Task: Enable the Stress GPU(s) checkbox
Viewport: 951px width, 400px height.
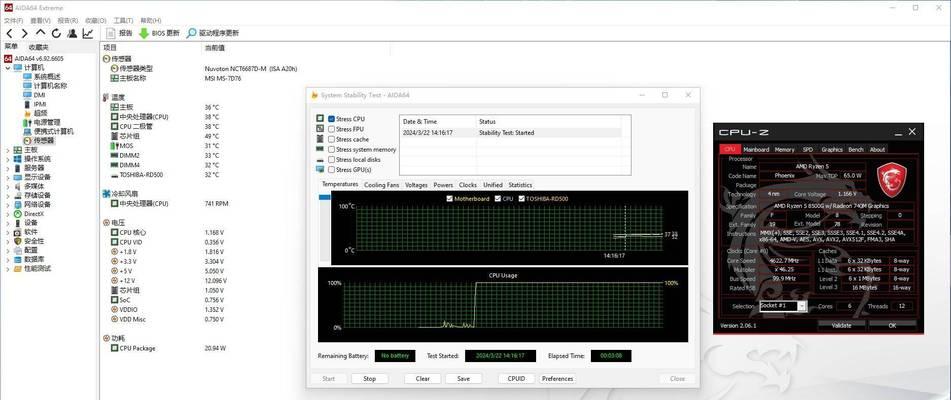Action: [331, 170]
